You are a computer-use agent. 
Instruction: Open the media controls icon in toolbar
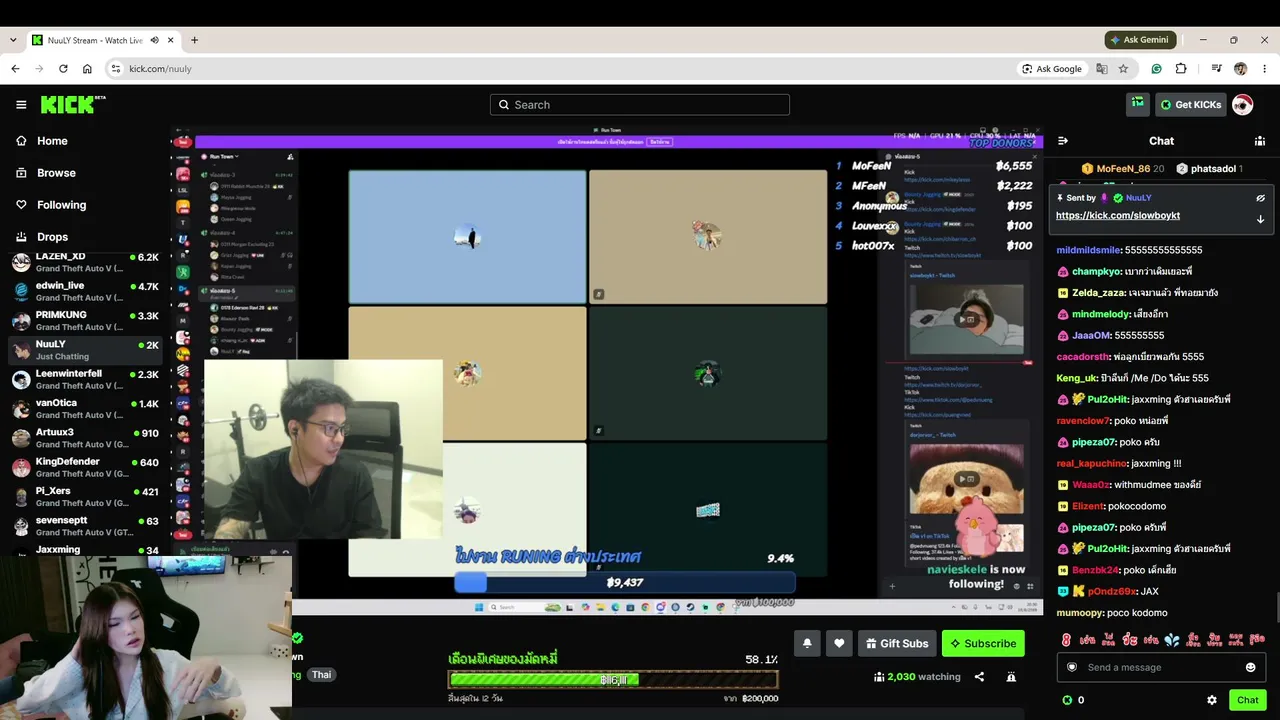coord(1216,69)
